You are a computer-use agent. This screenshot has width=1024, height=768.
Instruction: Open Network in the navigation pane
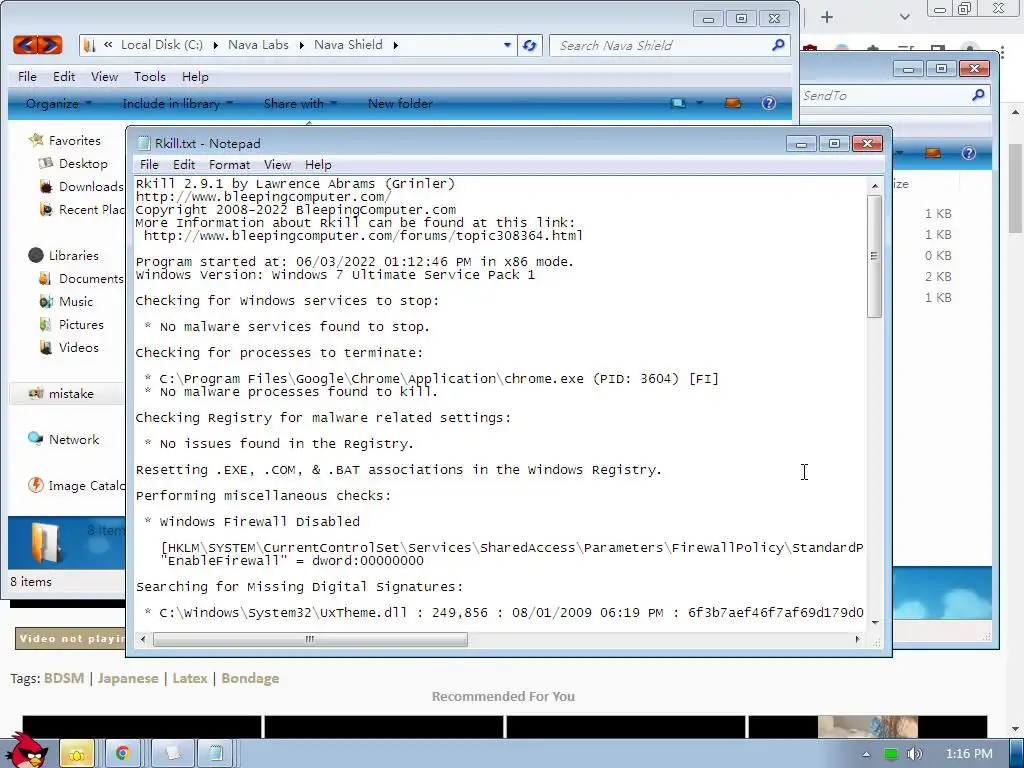tap(74, 439)
